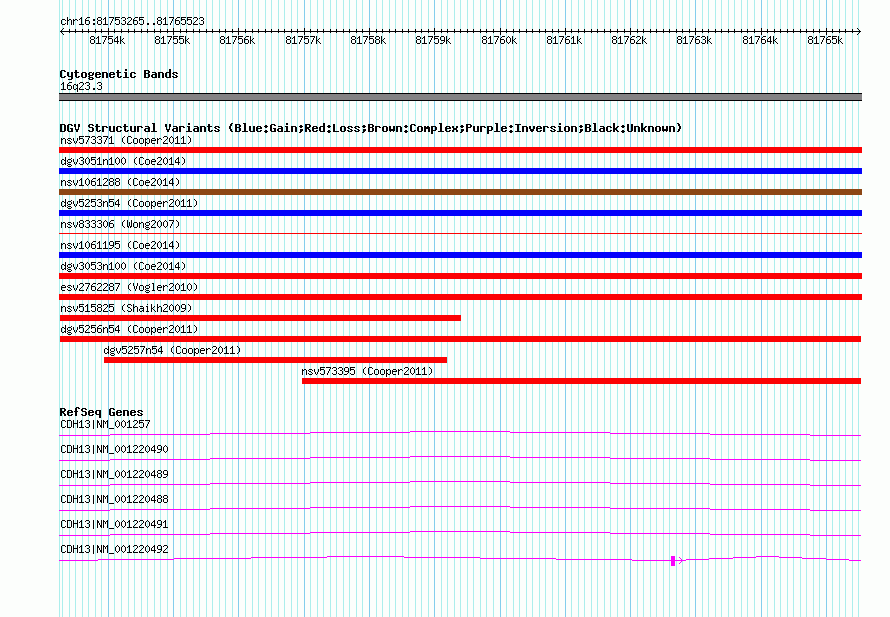
Task: Open the nsv573395 (Cooper2011) variant label
Action: (367, 371)
